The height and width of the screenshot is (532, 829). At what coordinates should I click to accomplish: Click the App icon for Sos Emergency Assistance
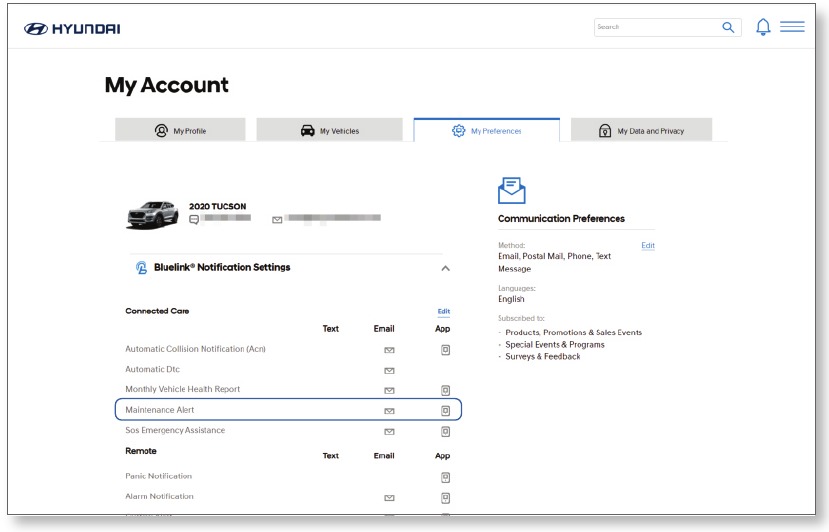[446, 432]
